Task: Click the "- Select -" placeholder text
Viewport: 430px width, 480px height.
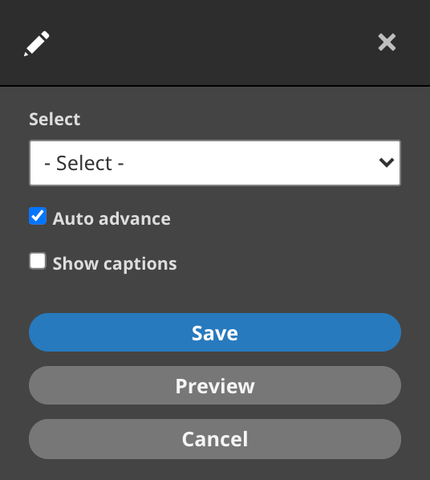Action: pos(84,163)
